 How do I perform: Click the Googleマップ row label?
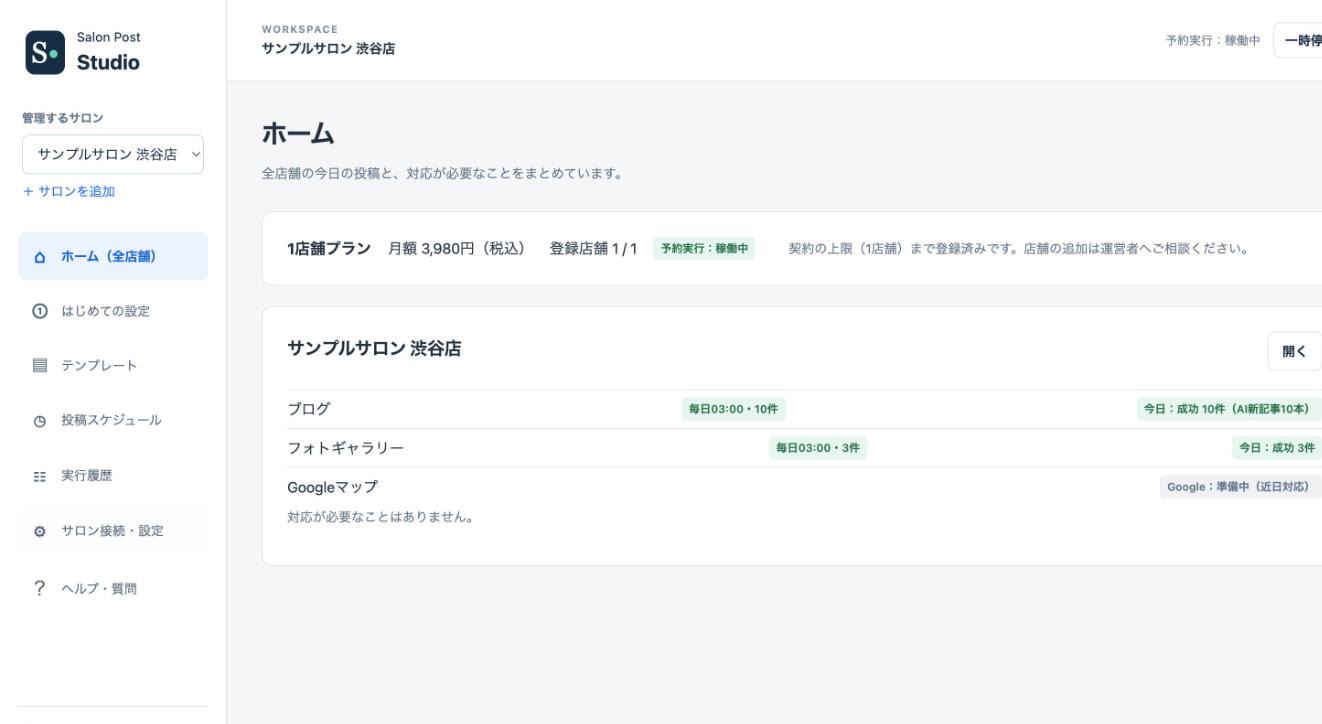click(x=332, y=487)
